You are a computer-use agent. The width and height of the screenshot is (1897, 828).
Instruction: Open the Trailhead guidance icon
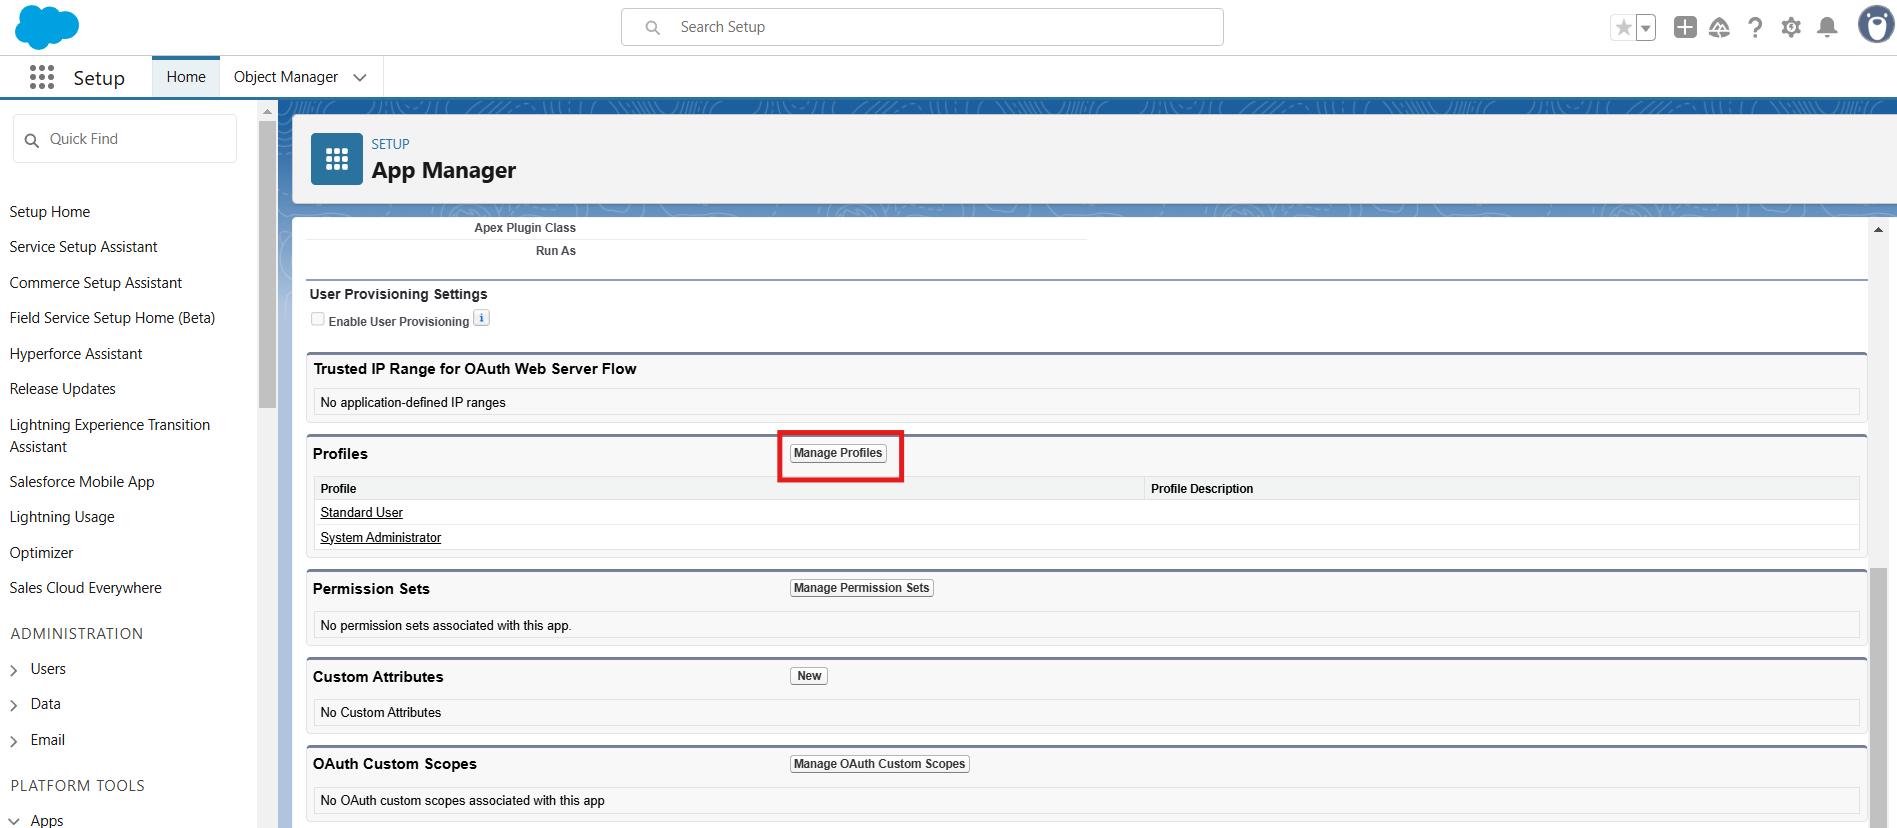(1719, 27)
